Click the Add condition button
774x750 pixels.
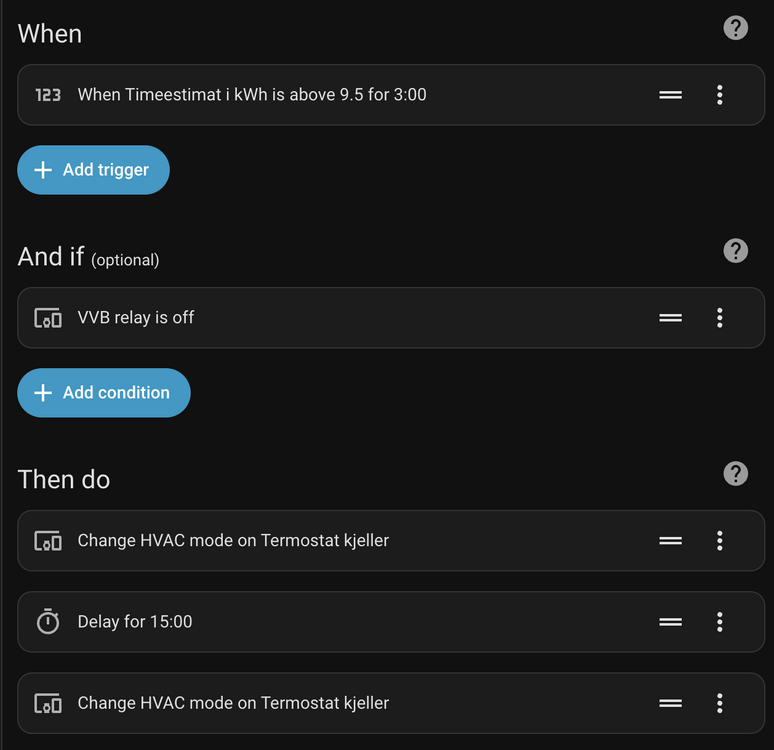[103, 393]
